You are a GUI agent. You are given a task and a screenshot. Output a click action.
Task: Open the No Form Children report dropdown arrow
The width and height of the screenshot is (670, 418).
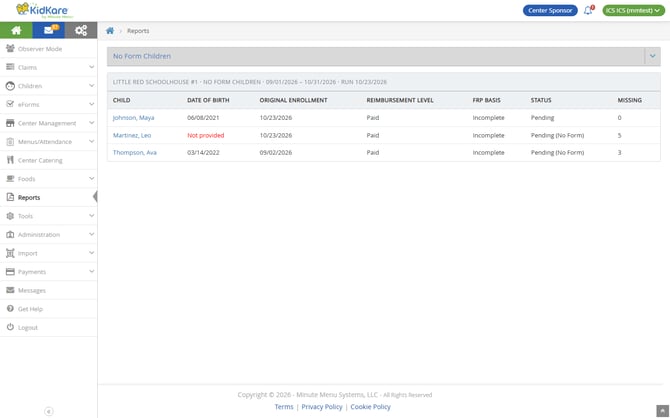click(652, 56)
